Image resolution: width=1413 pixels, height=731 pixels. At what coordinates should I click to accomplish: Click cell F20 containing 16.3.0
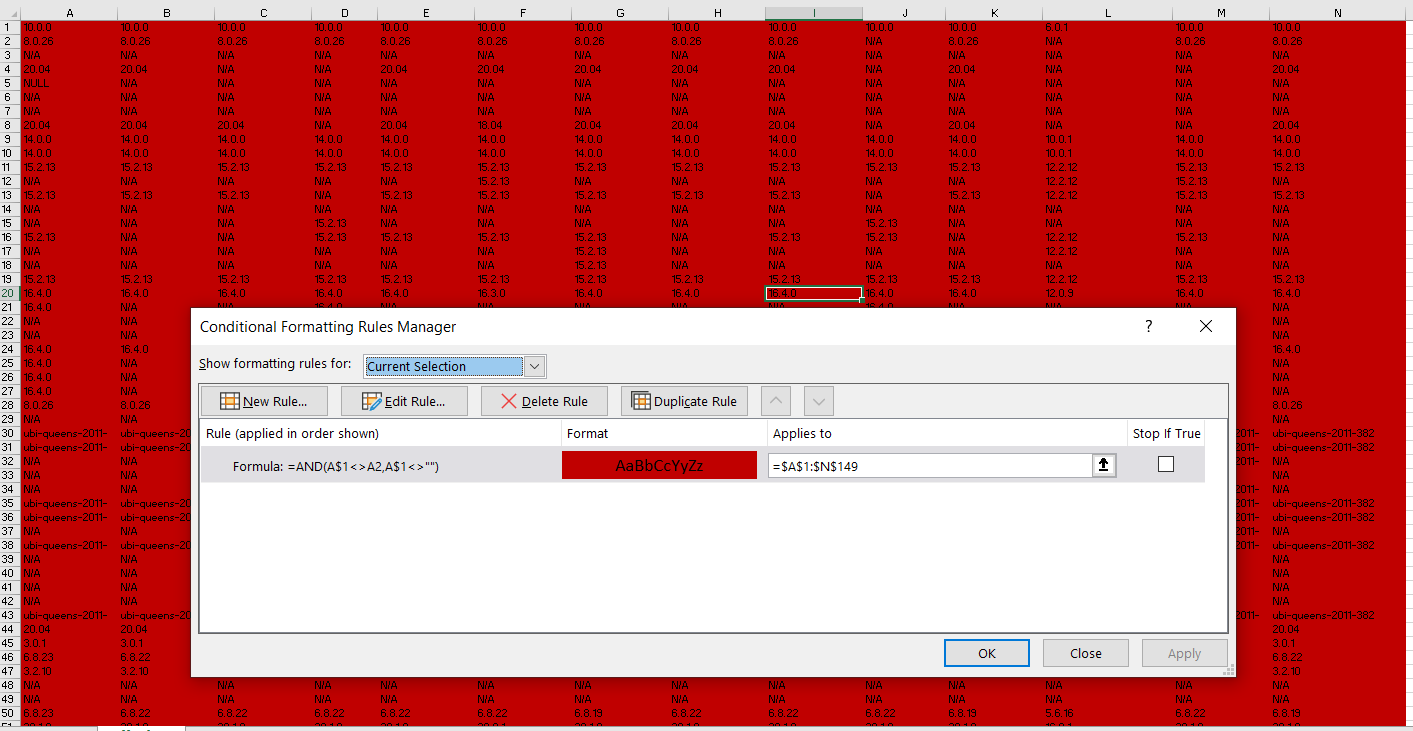[523, 293]
